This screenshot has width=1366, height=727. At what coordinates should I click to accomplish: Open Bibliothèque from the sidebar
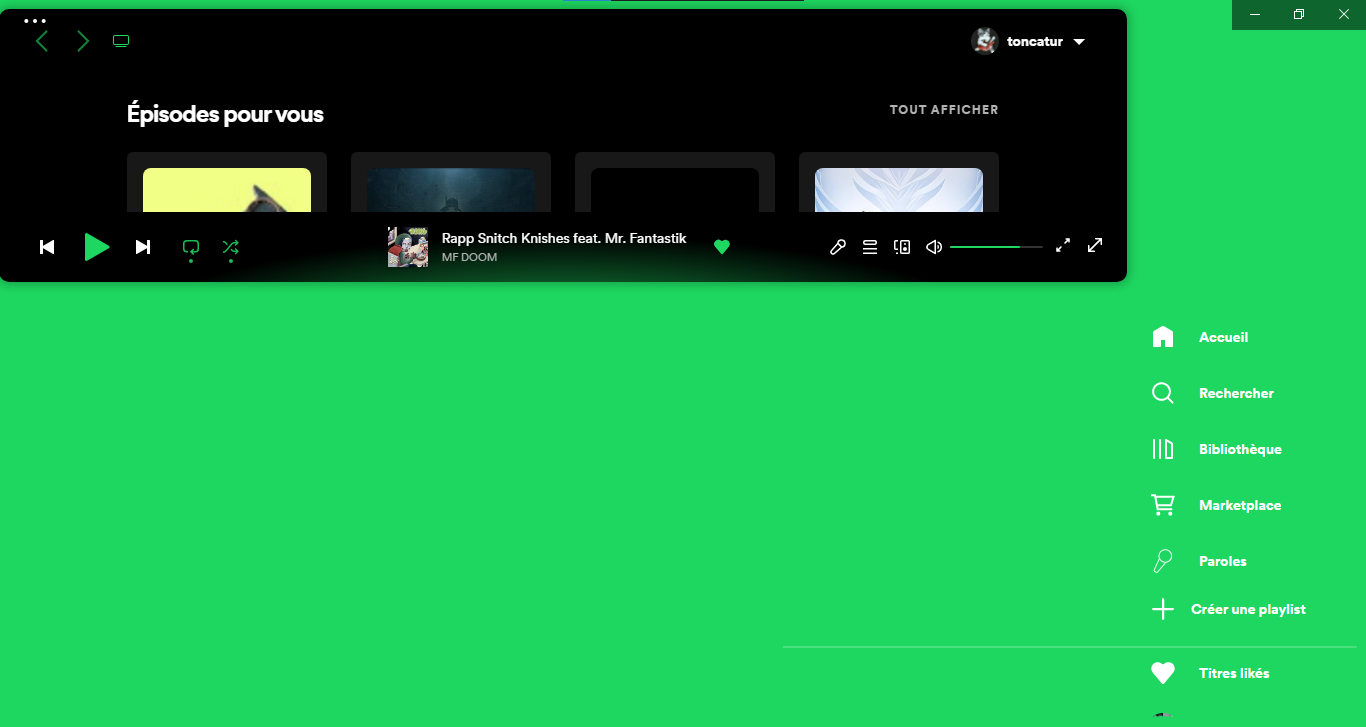(1240, 449)
